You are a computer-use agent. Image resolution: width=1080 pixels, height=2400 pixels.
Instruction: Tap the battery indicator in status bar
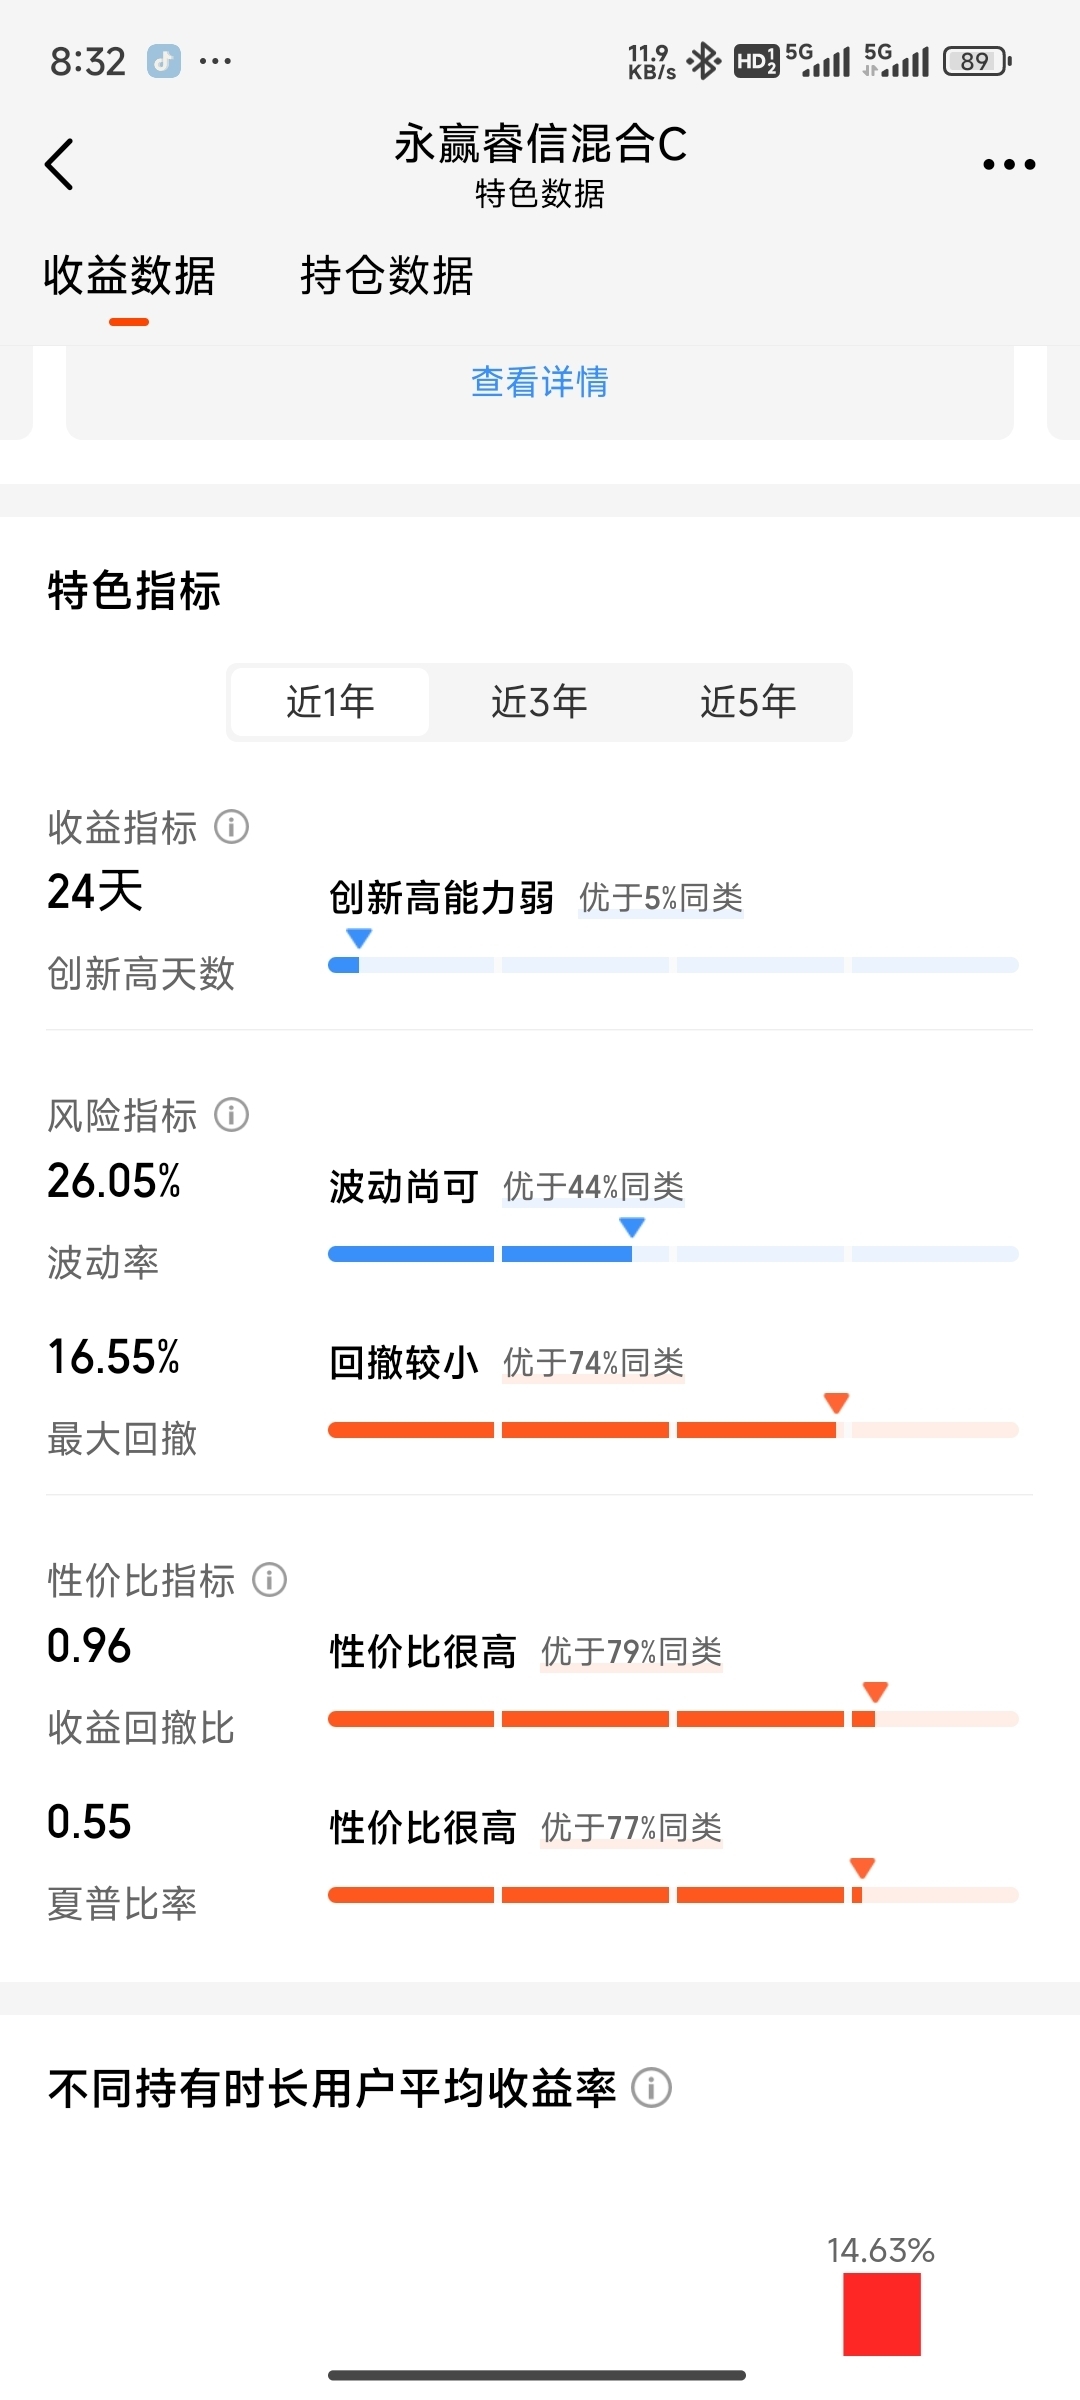click(977, 61)
